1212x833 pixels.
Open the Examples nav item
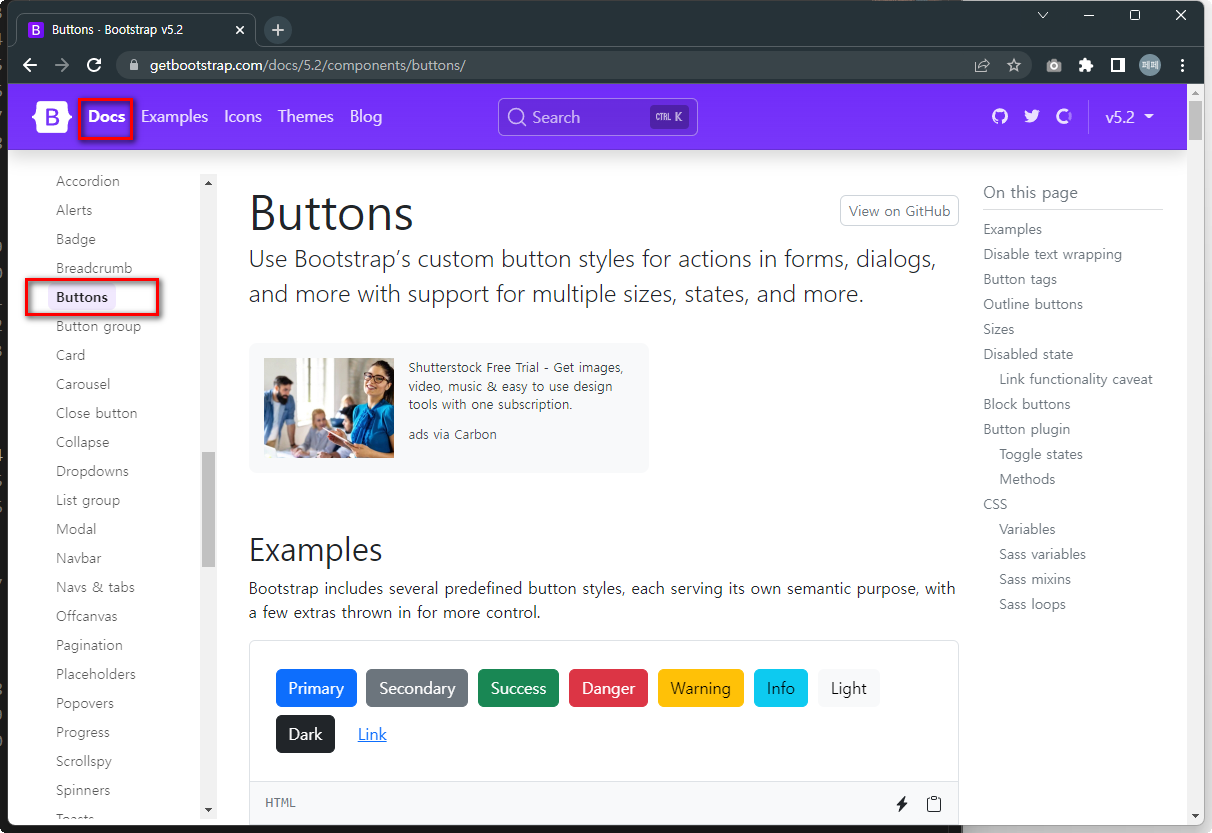coord(174,117)
